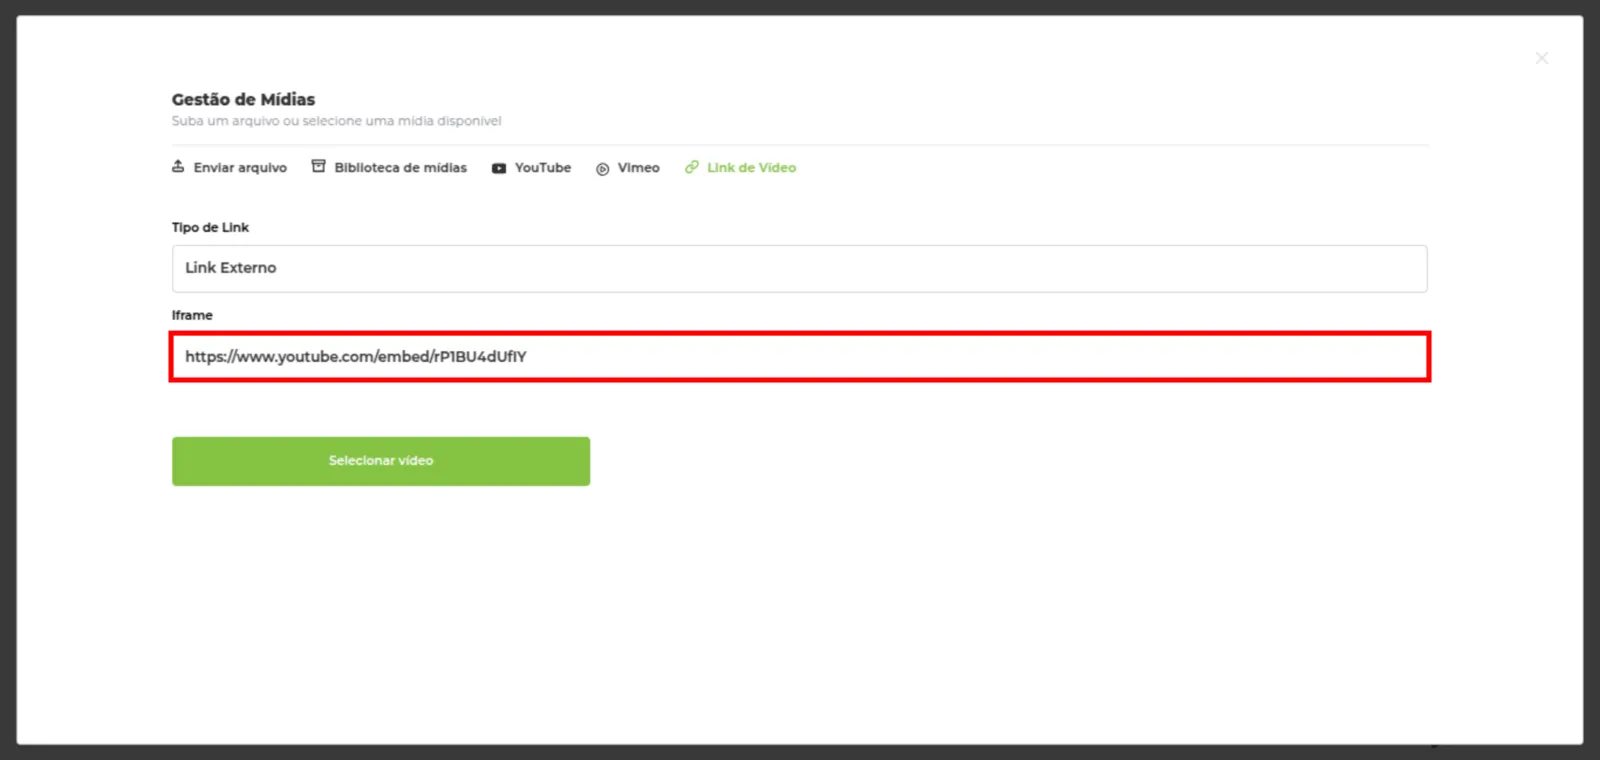The height and width of the screenshot is (760, 1600).
Task: Click the Selecionar vídeo button
Action: (381, 461)
